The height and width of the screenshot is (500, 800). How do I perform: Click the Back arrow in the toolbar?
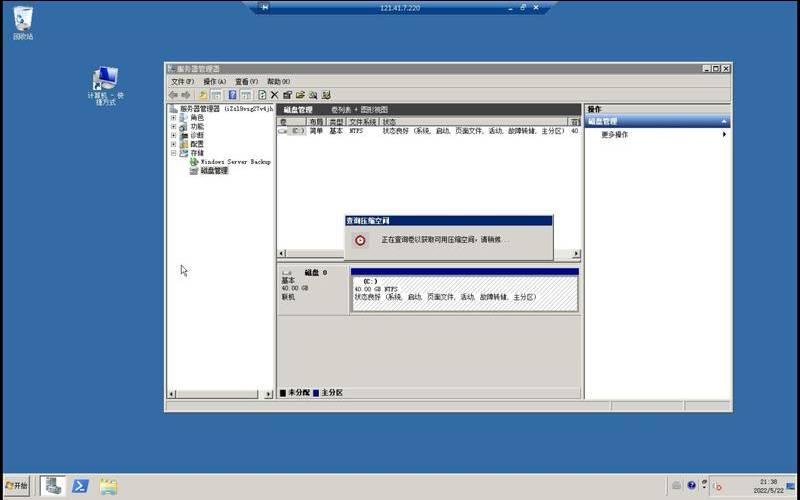(173, 95)
